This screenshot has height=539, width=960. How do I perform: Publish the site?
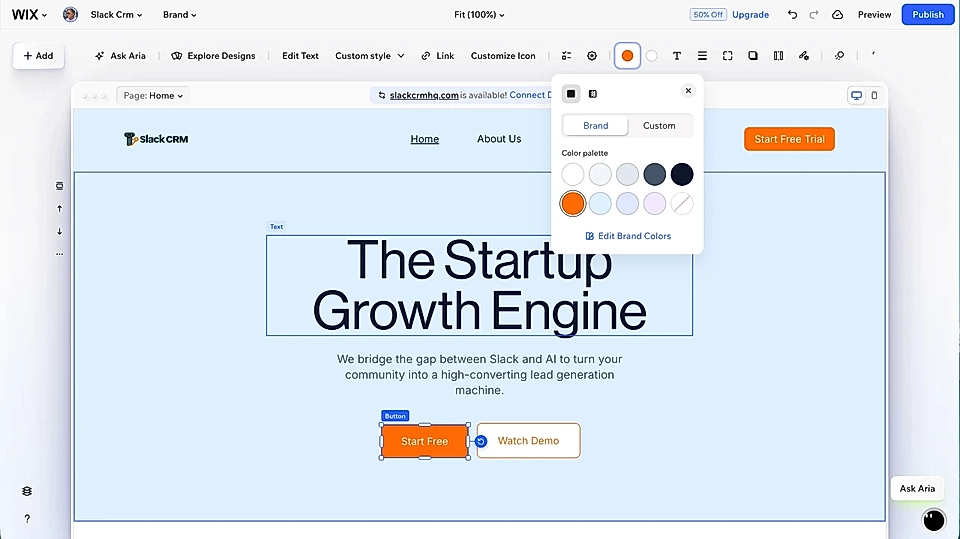(x=928, y=14)
